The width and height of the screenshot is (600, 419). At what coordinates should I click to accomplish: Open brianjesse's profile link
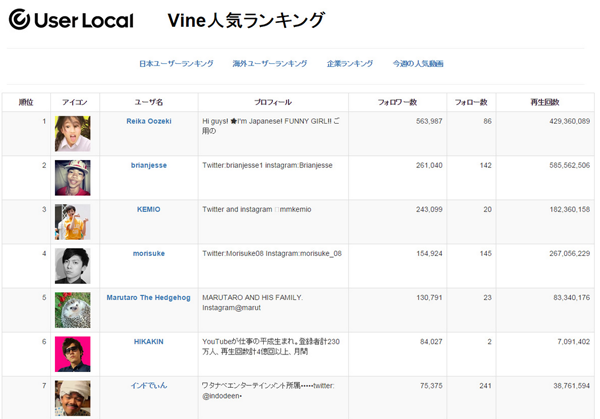pyautogui.click(x=149, y=165)
